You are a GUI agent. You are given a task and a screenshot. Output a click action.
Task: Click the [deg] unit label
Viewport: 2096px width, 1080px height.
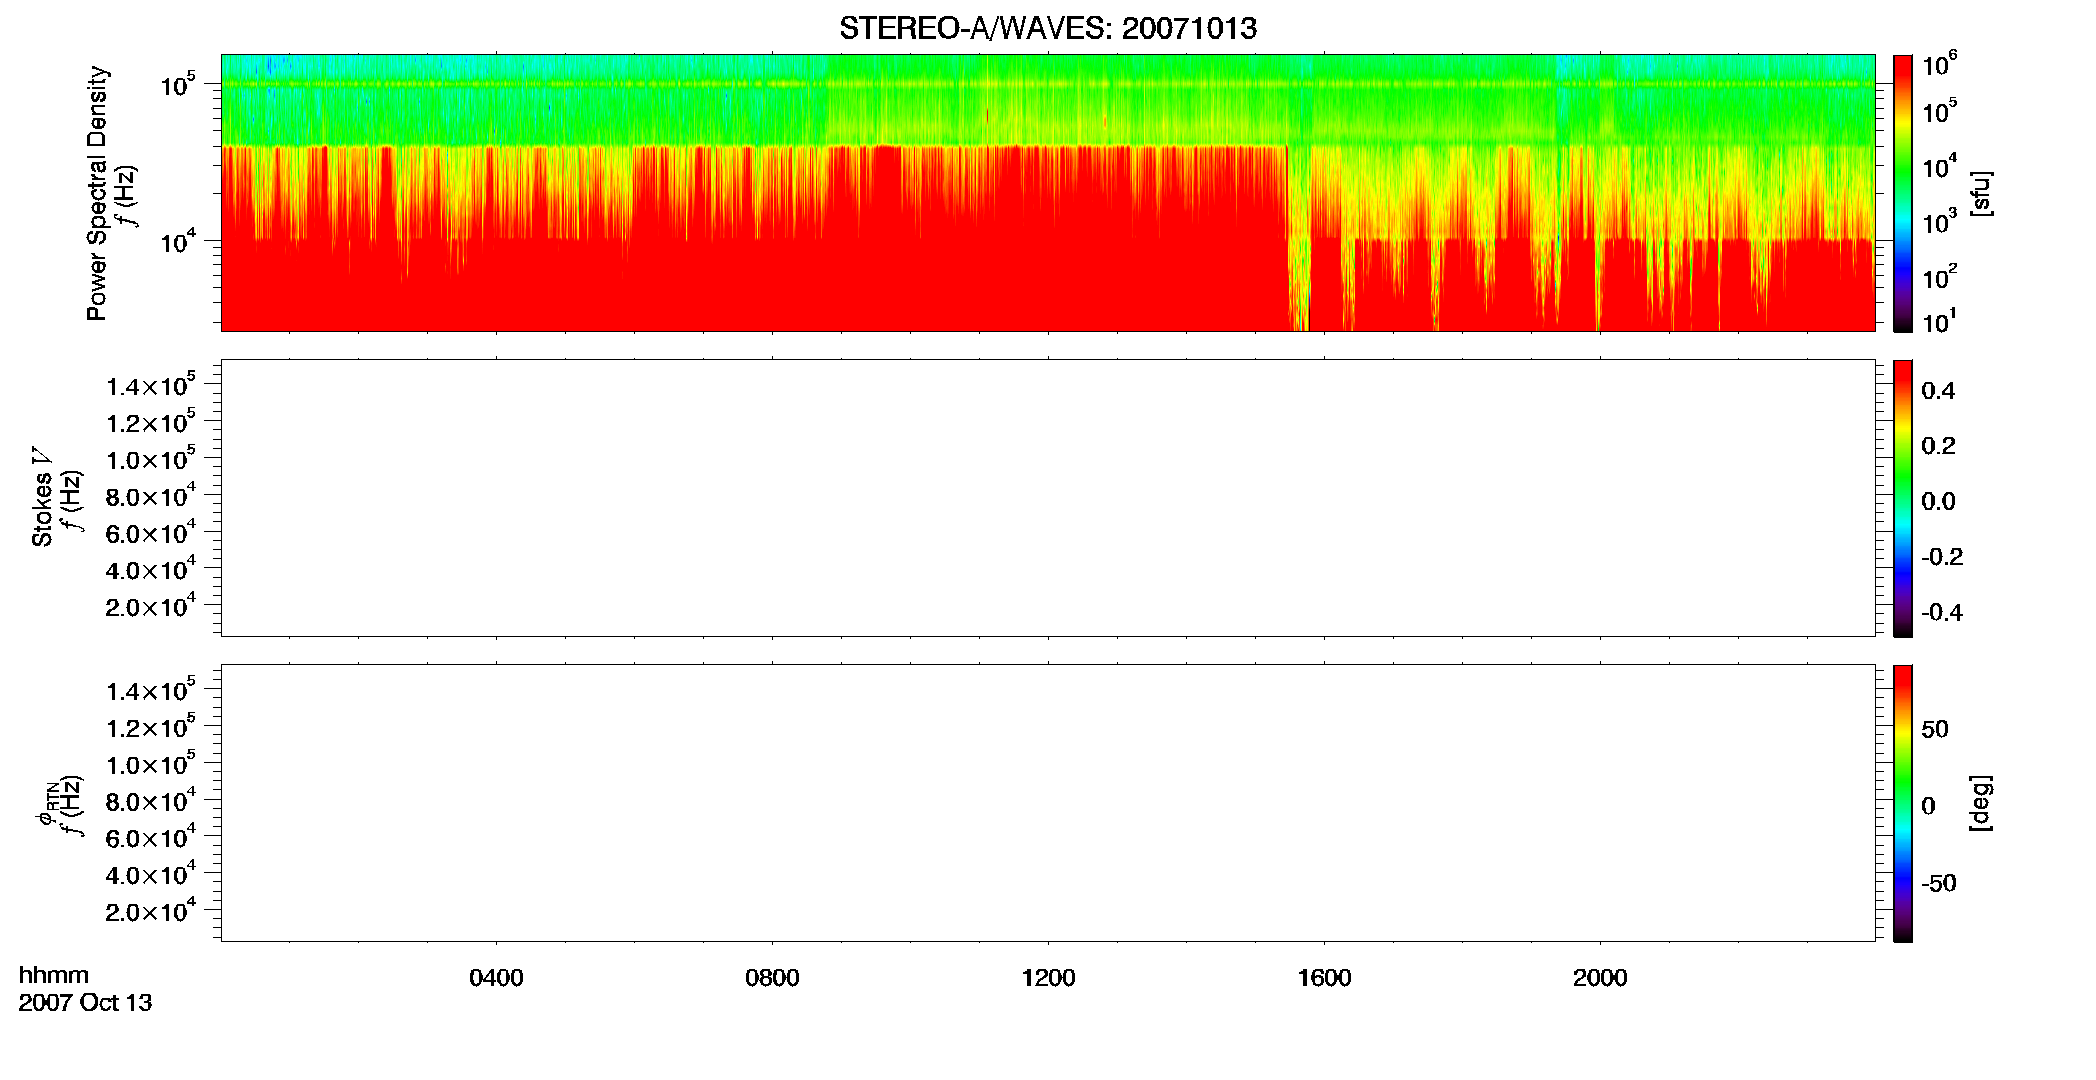tap(1980, 803)
